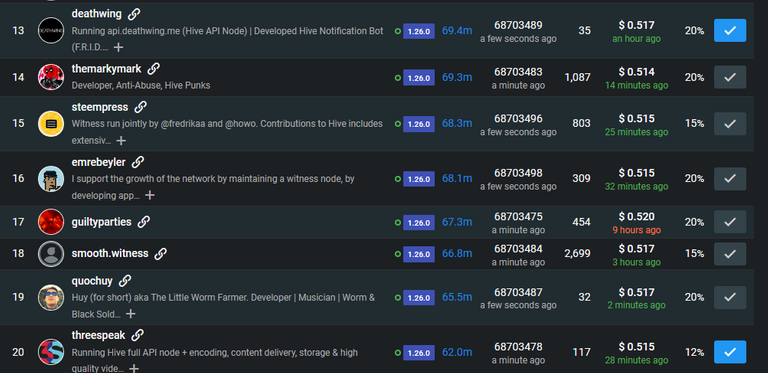Open quochuy's witness link icon
Viewport: 768px width, 373px height.
coord(125,281)
